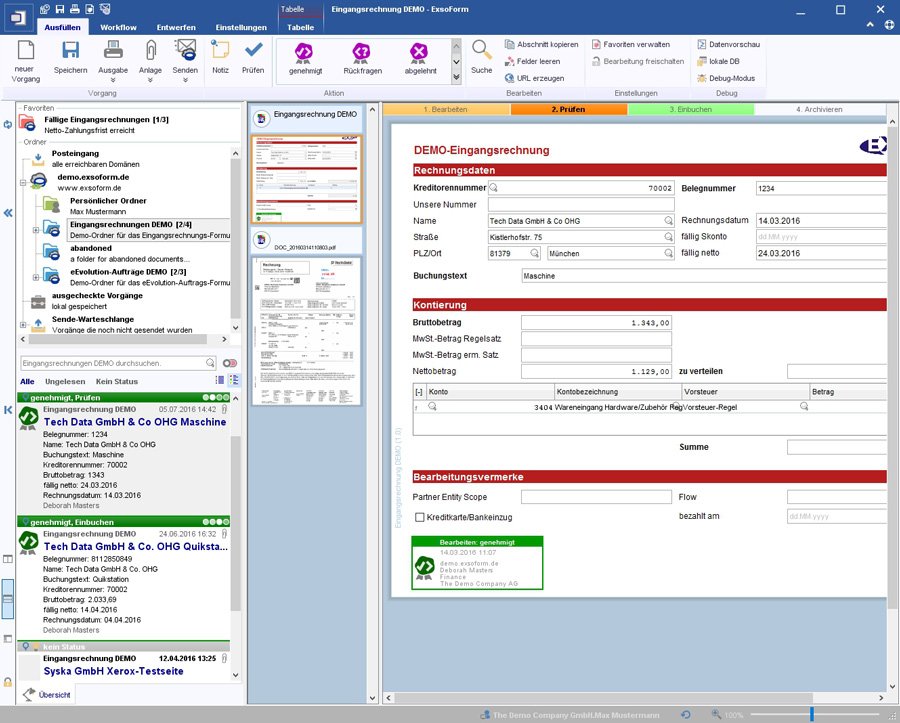Enable the Kreditkarte/Bankeinzug checkbox
Image resolution: width=900 pixels, height=723 pixels.
coord(420,517)
